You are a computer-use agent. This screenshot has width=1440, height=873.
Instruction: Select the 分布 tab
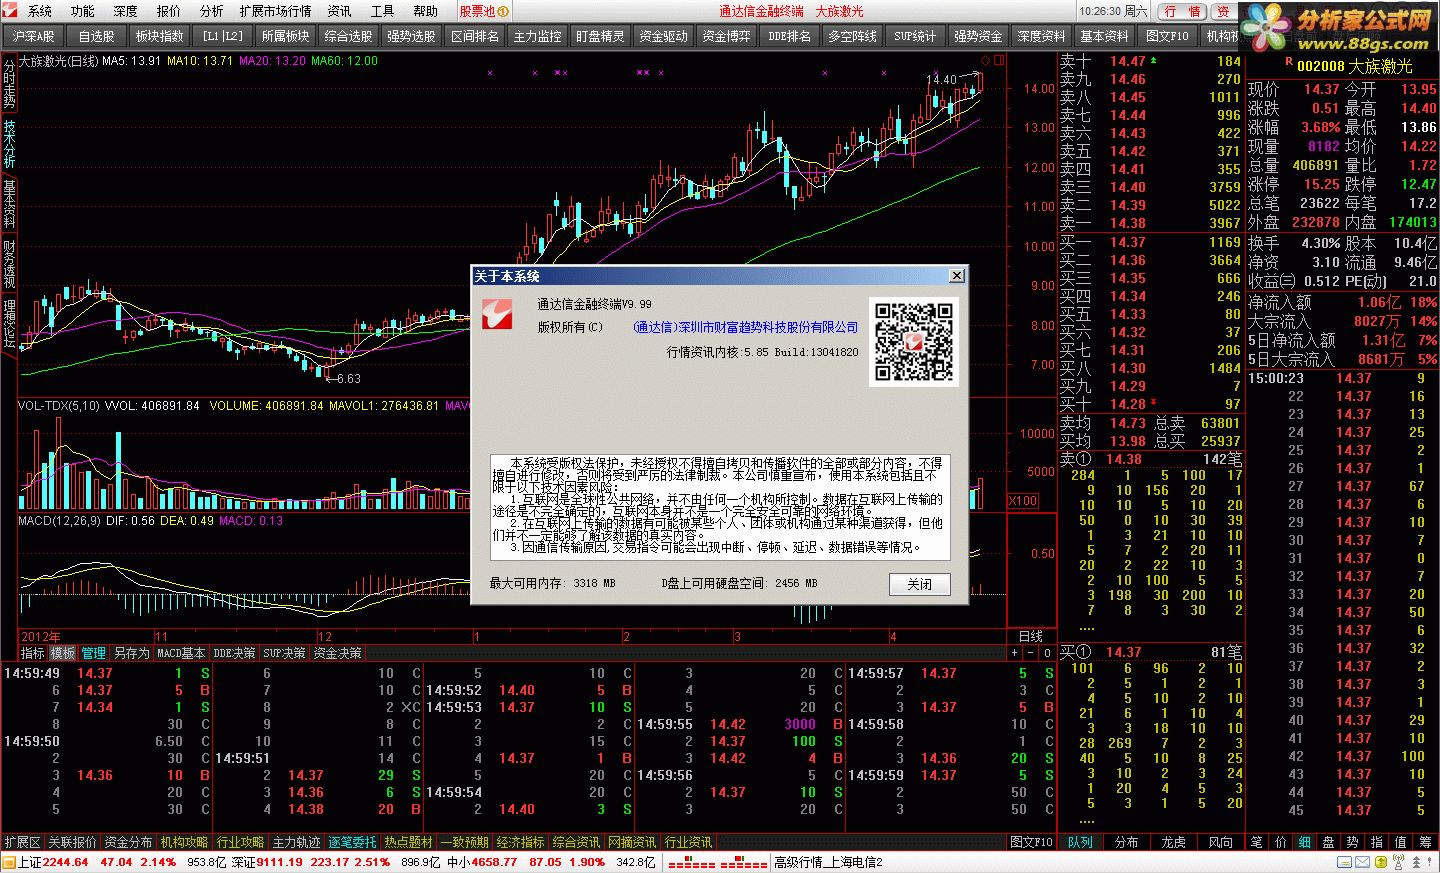tap(1127, 842)
